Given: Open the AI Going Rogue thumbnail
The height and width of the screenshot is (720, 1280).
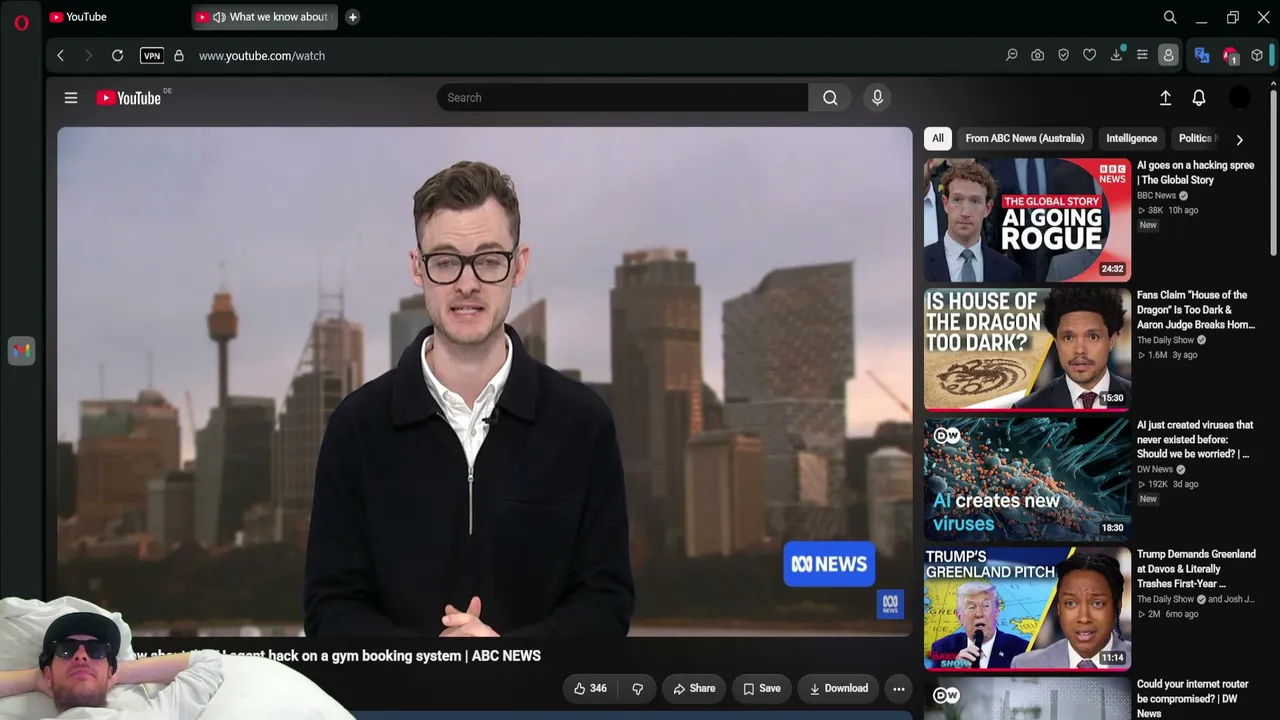Looking at the screenshot, I should click(1027, 220).
